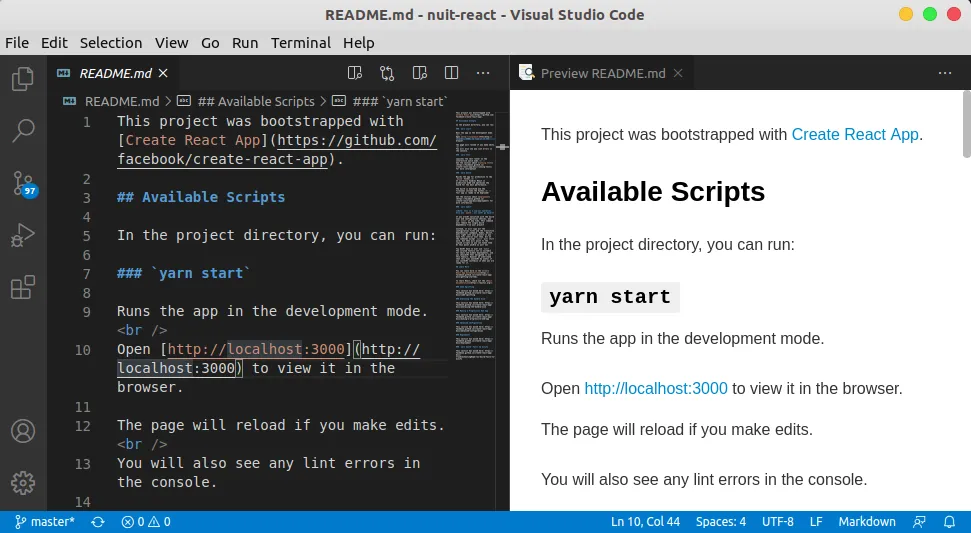Open More Actions menu in preview pane

945,73
